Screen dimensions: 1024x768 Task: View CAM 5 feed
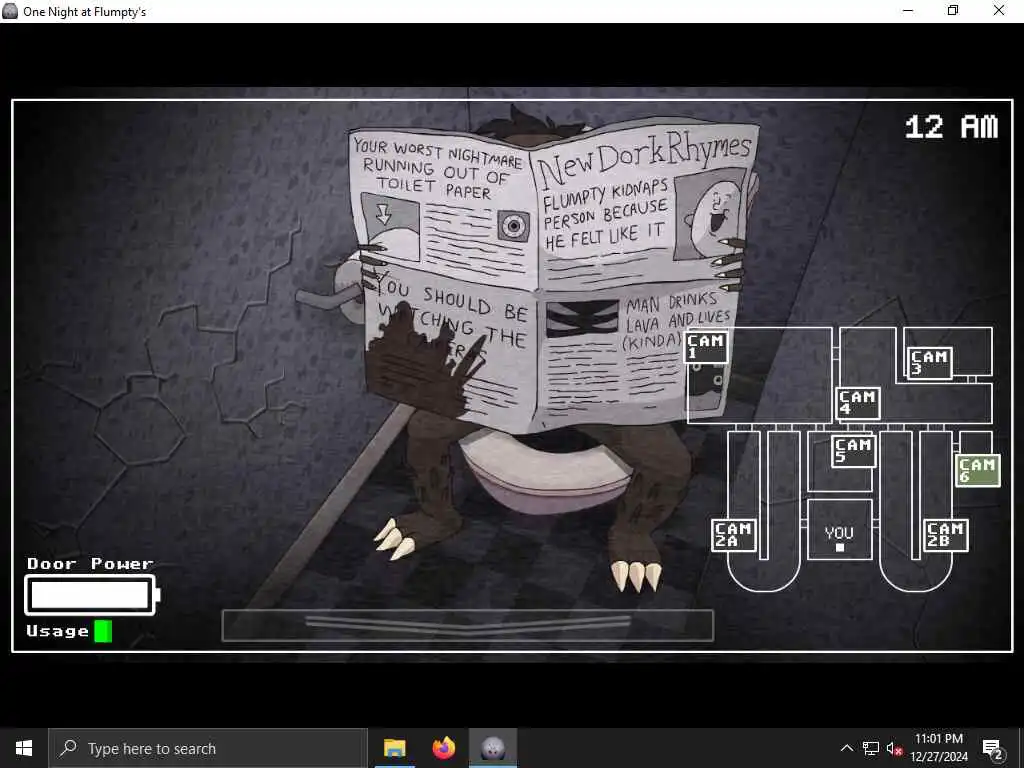[x=854, y=451]
